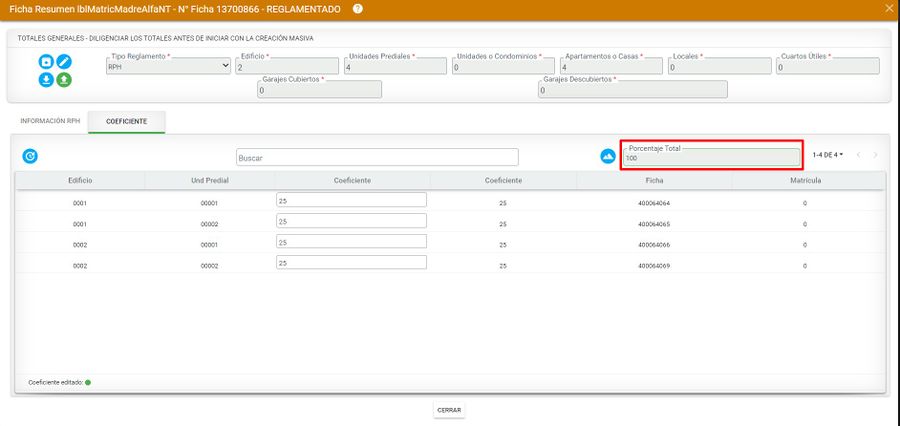This screenshot has width=900, height=426.
Task: Go to previous page with left chevron
Action: click(858, 155)
